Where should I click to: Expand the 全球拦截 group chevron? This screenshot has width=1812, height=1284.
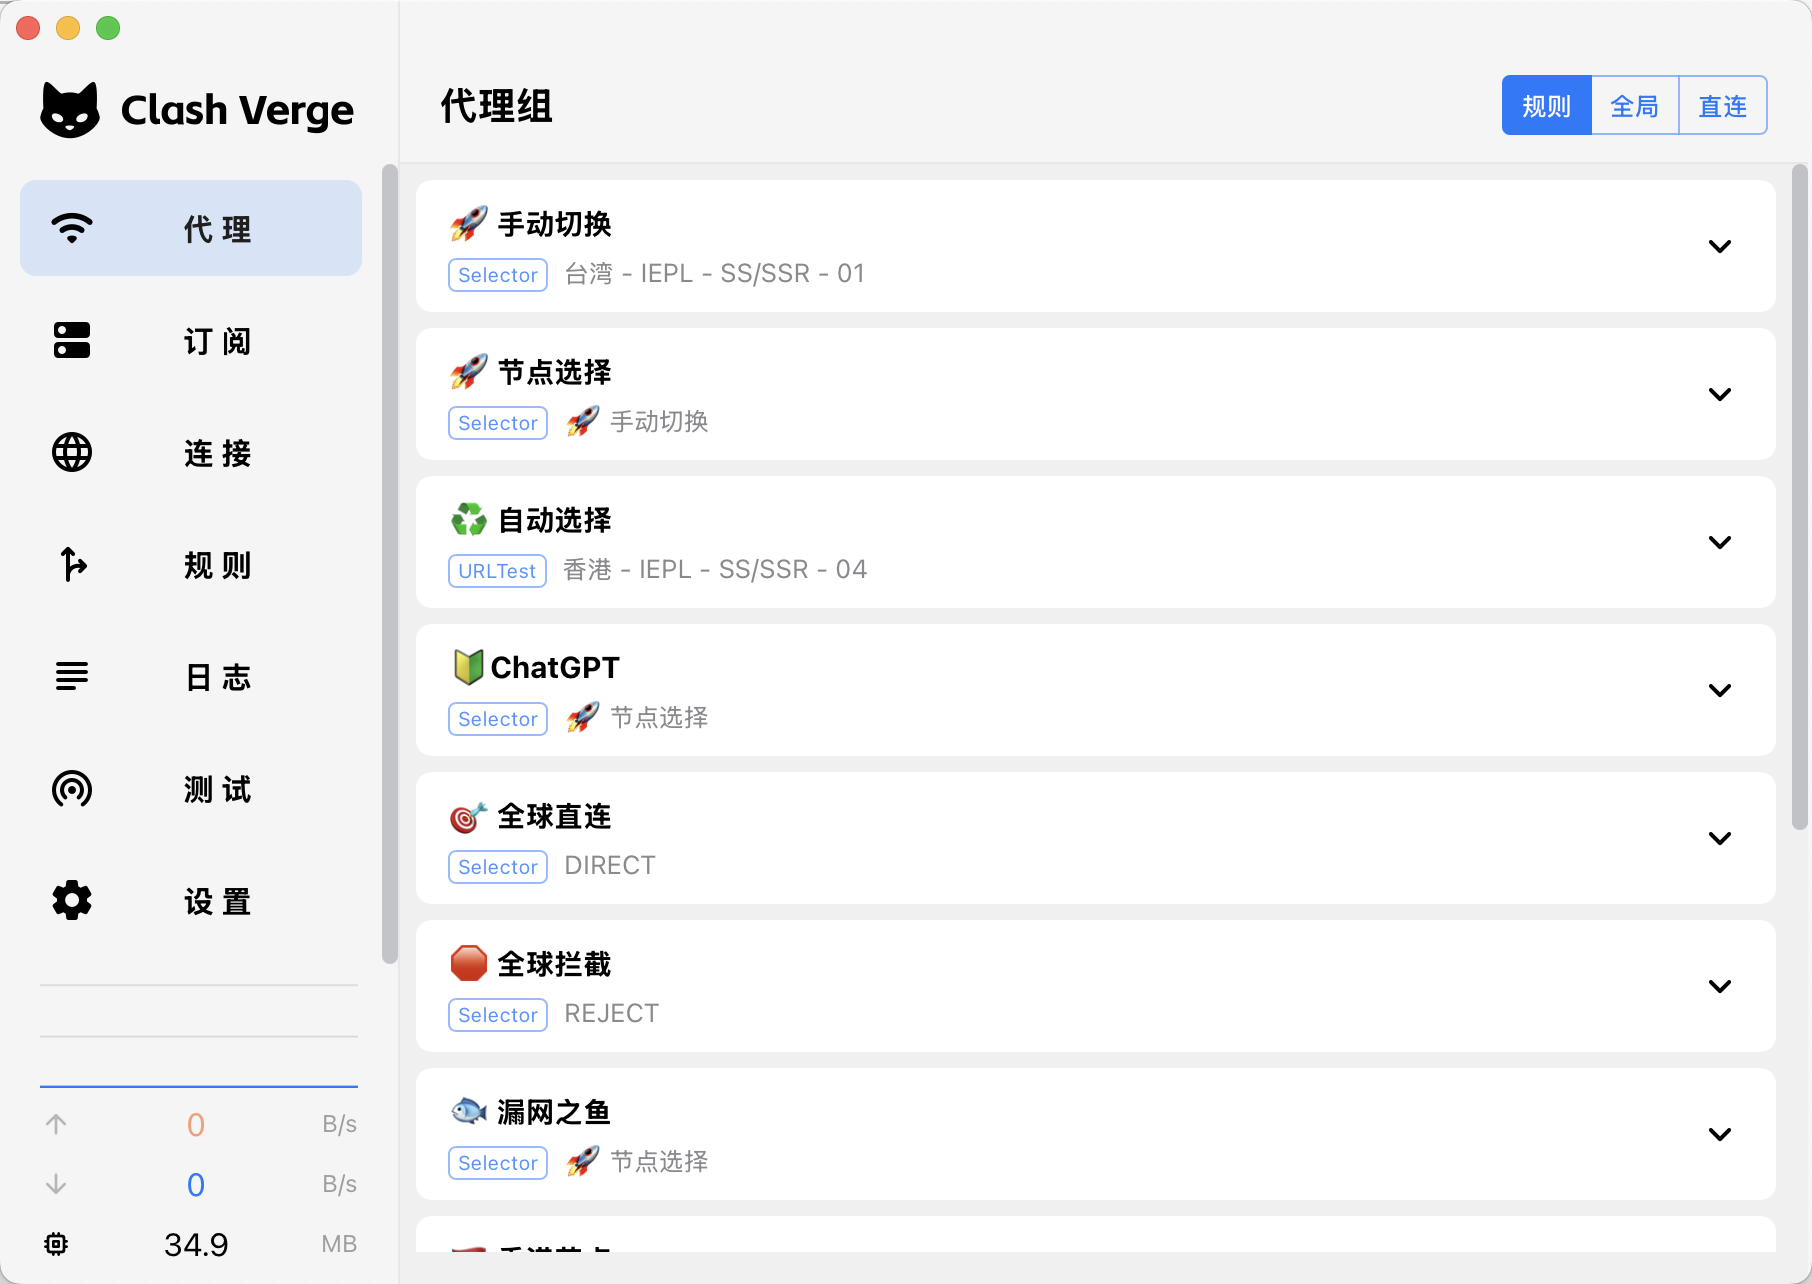click(1719, 986)
